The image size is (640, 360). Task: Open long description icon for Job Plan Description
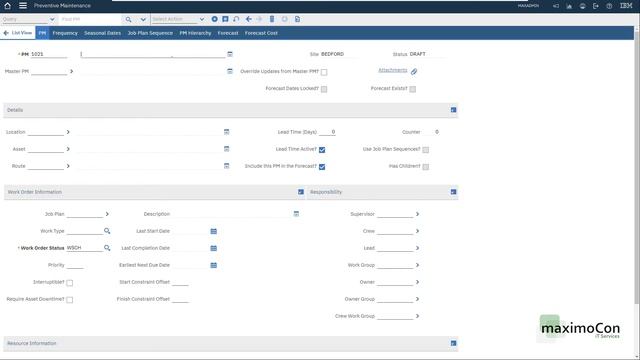(x=296, y=214)
